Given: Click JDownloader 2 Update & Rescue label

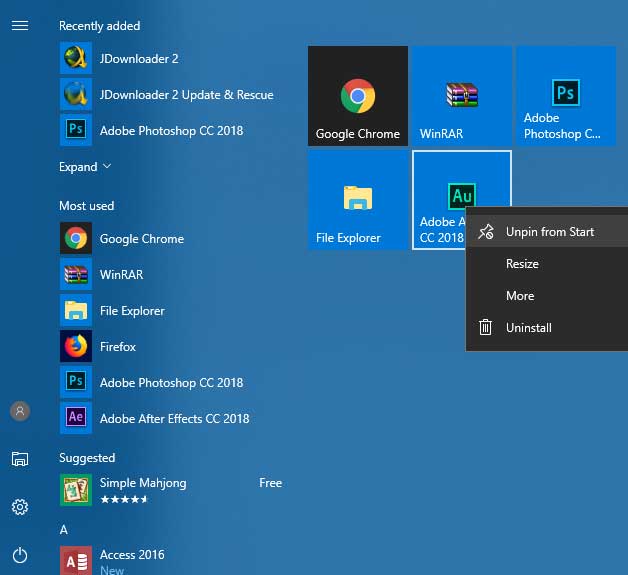Looking at the screenshot, I should click(187, 95).
